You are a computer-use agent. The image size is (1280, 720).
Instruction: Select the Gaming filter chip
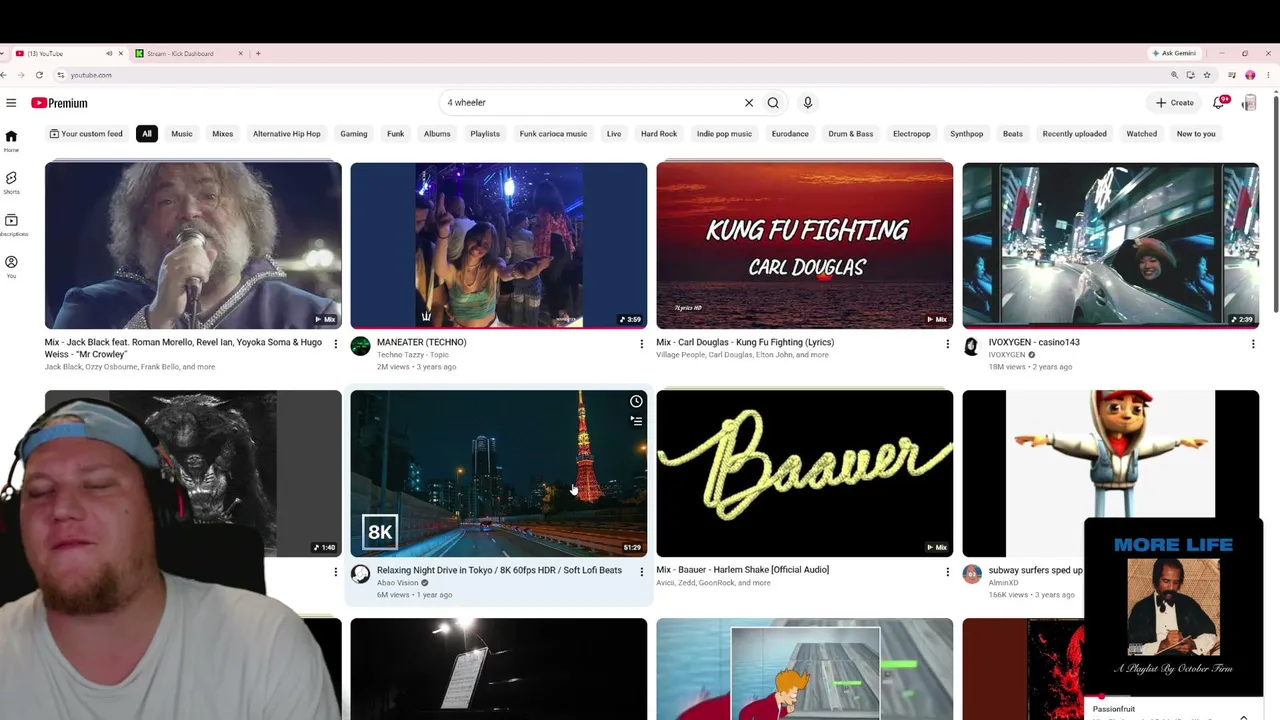[x=354, y=134]
